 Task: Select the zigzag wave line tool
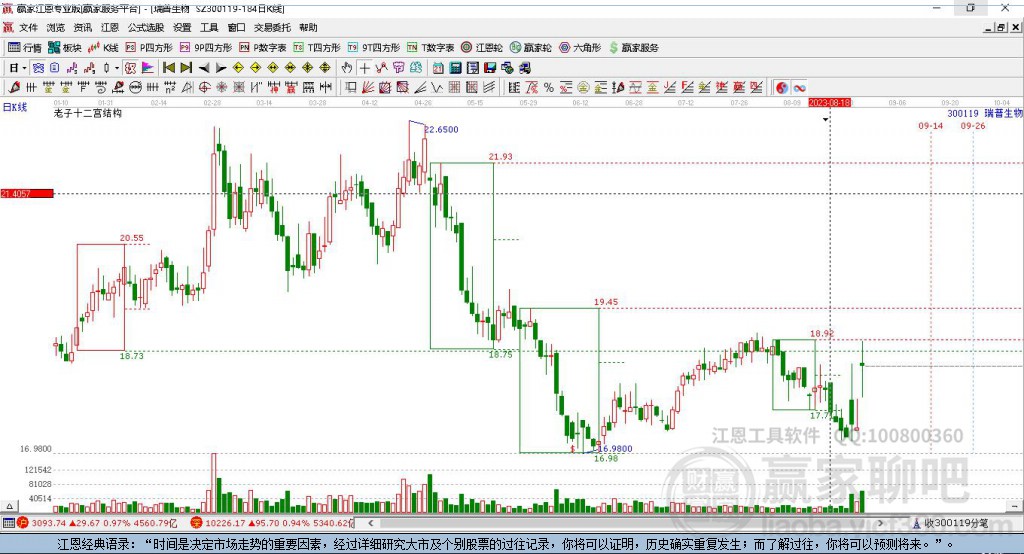[437, 88]
